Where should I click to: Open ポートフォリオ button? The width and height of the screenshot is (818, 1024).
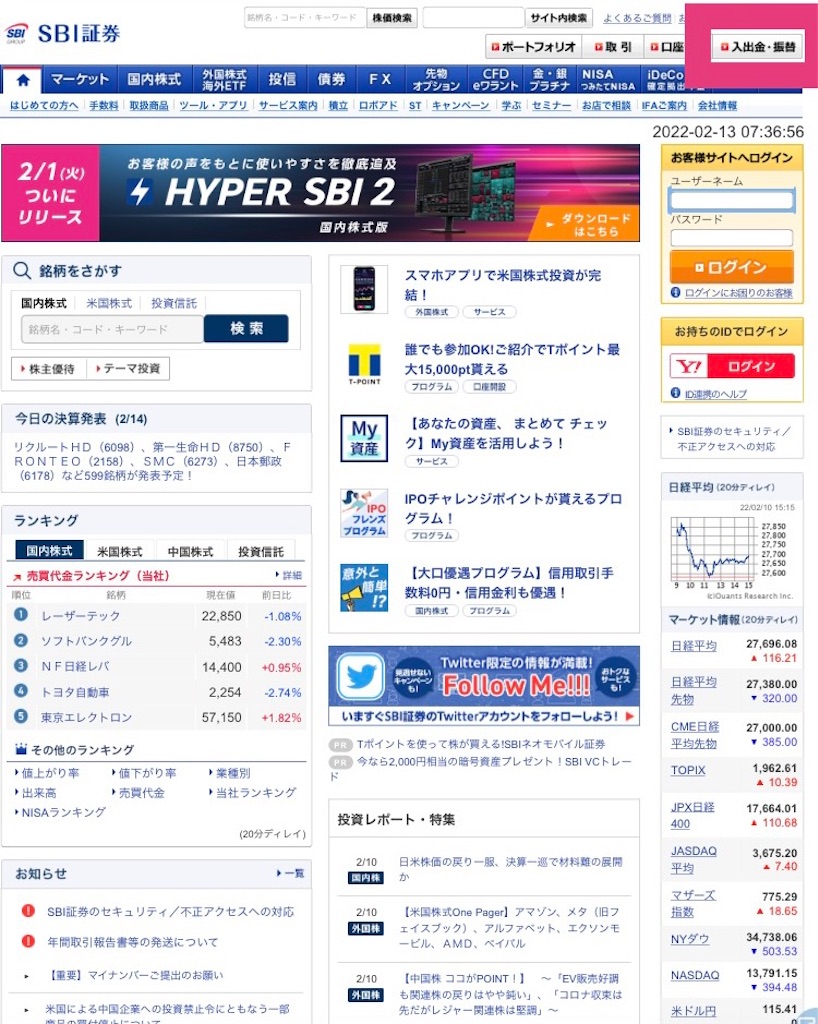533,47
